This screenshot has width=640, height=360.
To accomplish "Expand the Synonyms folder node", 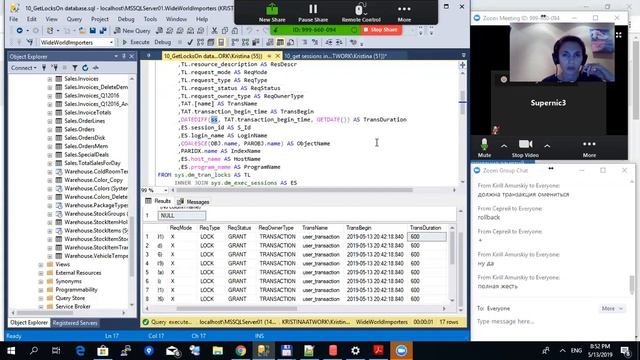I will (41, 281).
